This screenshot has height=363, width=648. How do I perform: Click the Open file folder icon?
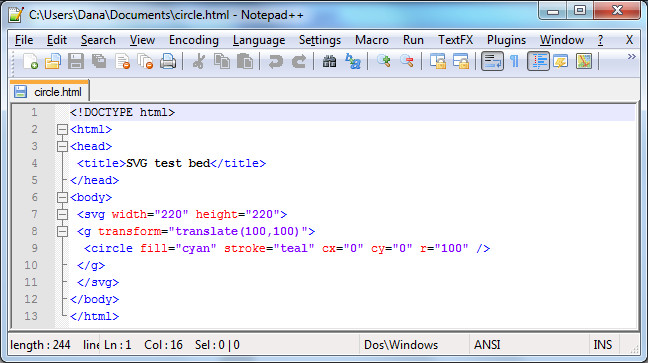53,62
